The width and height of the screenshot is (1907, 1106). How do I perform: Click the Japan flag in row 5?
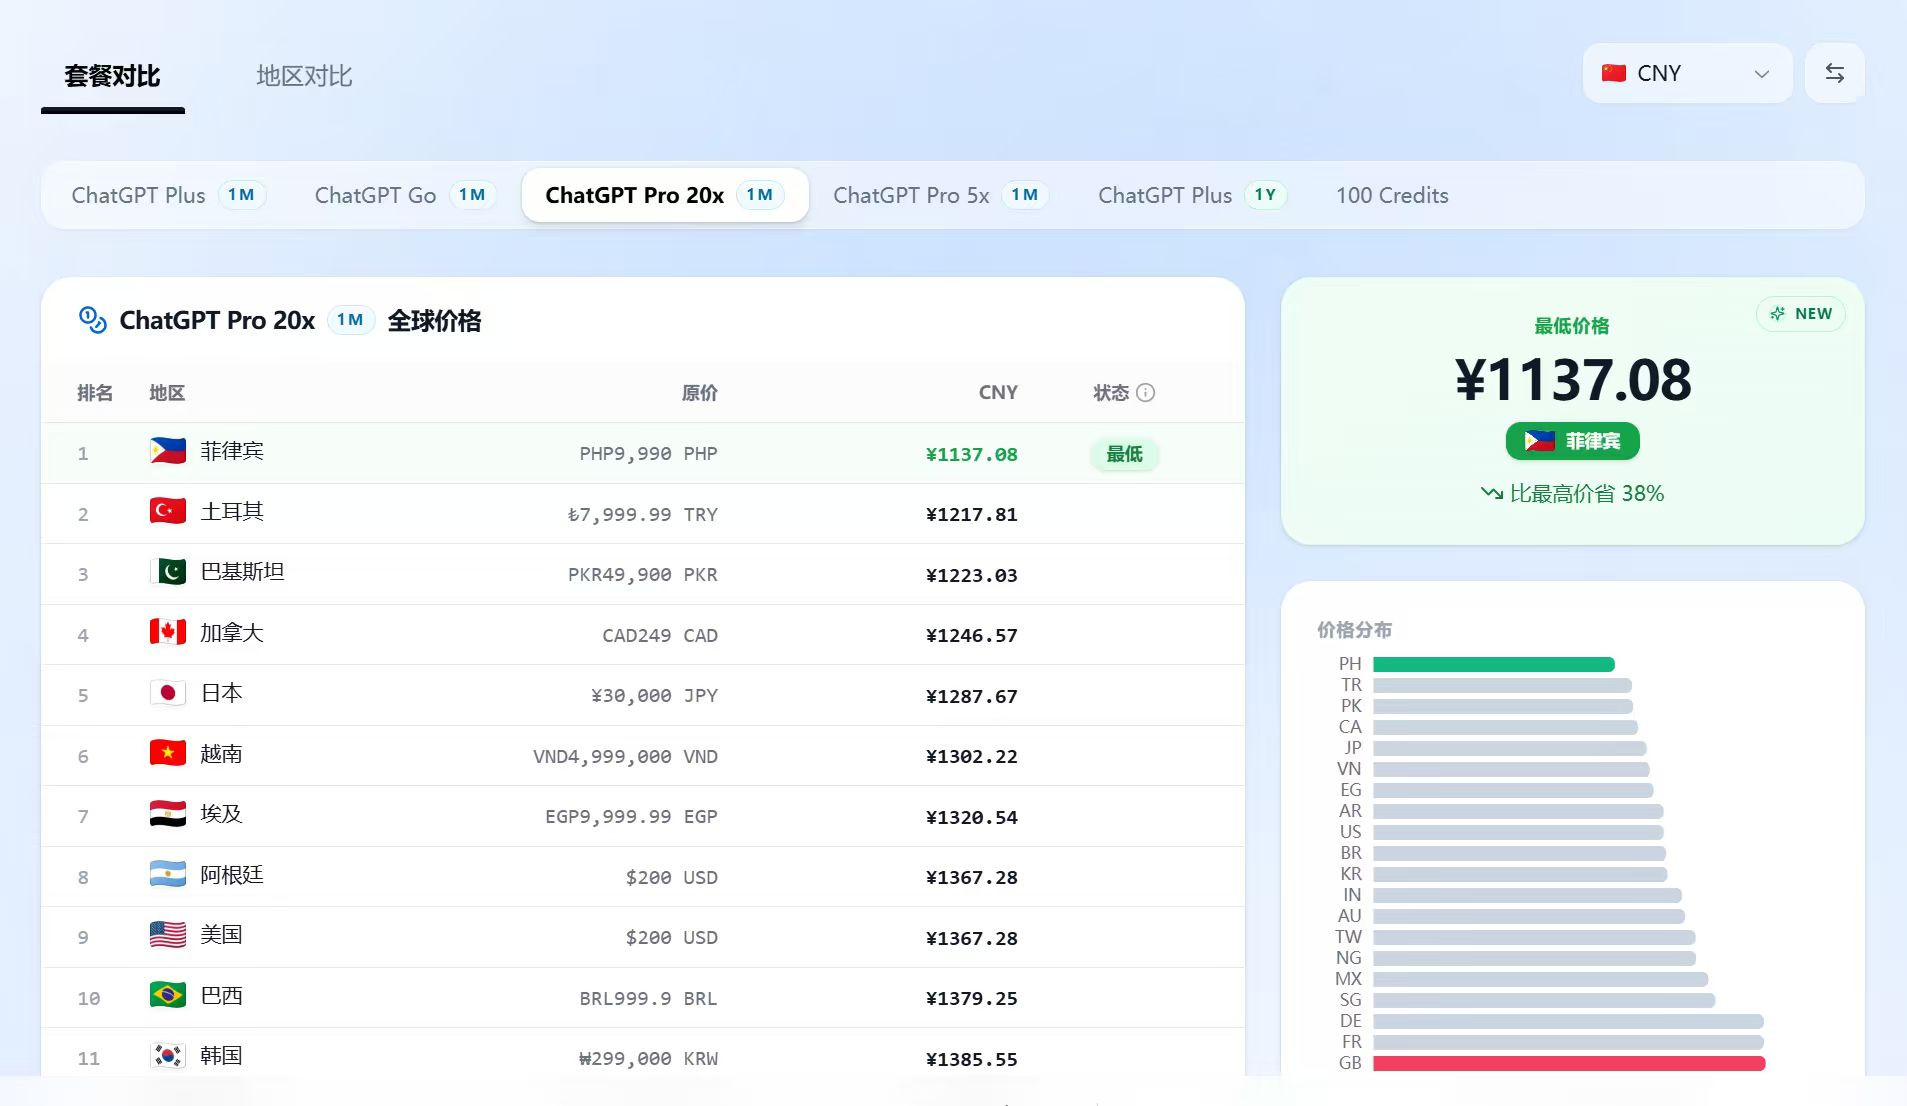(168, 693)
